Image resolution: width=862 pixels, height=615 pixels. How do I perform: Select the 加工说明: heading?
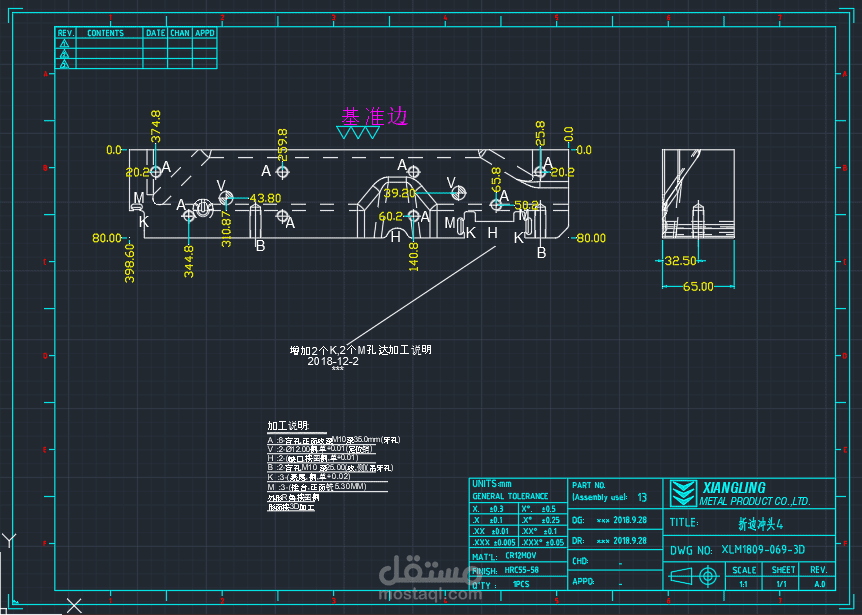(289, 425)
